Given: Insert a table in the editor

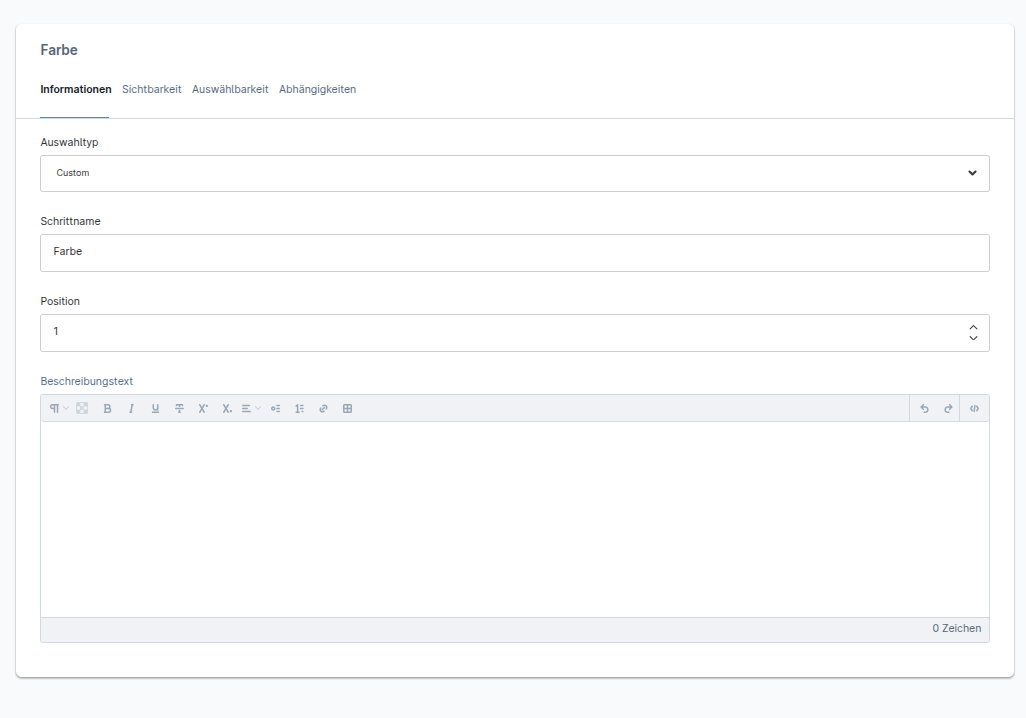Looking at the screenshot, I should 347,408.
